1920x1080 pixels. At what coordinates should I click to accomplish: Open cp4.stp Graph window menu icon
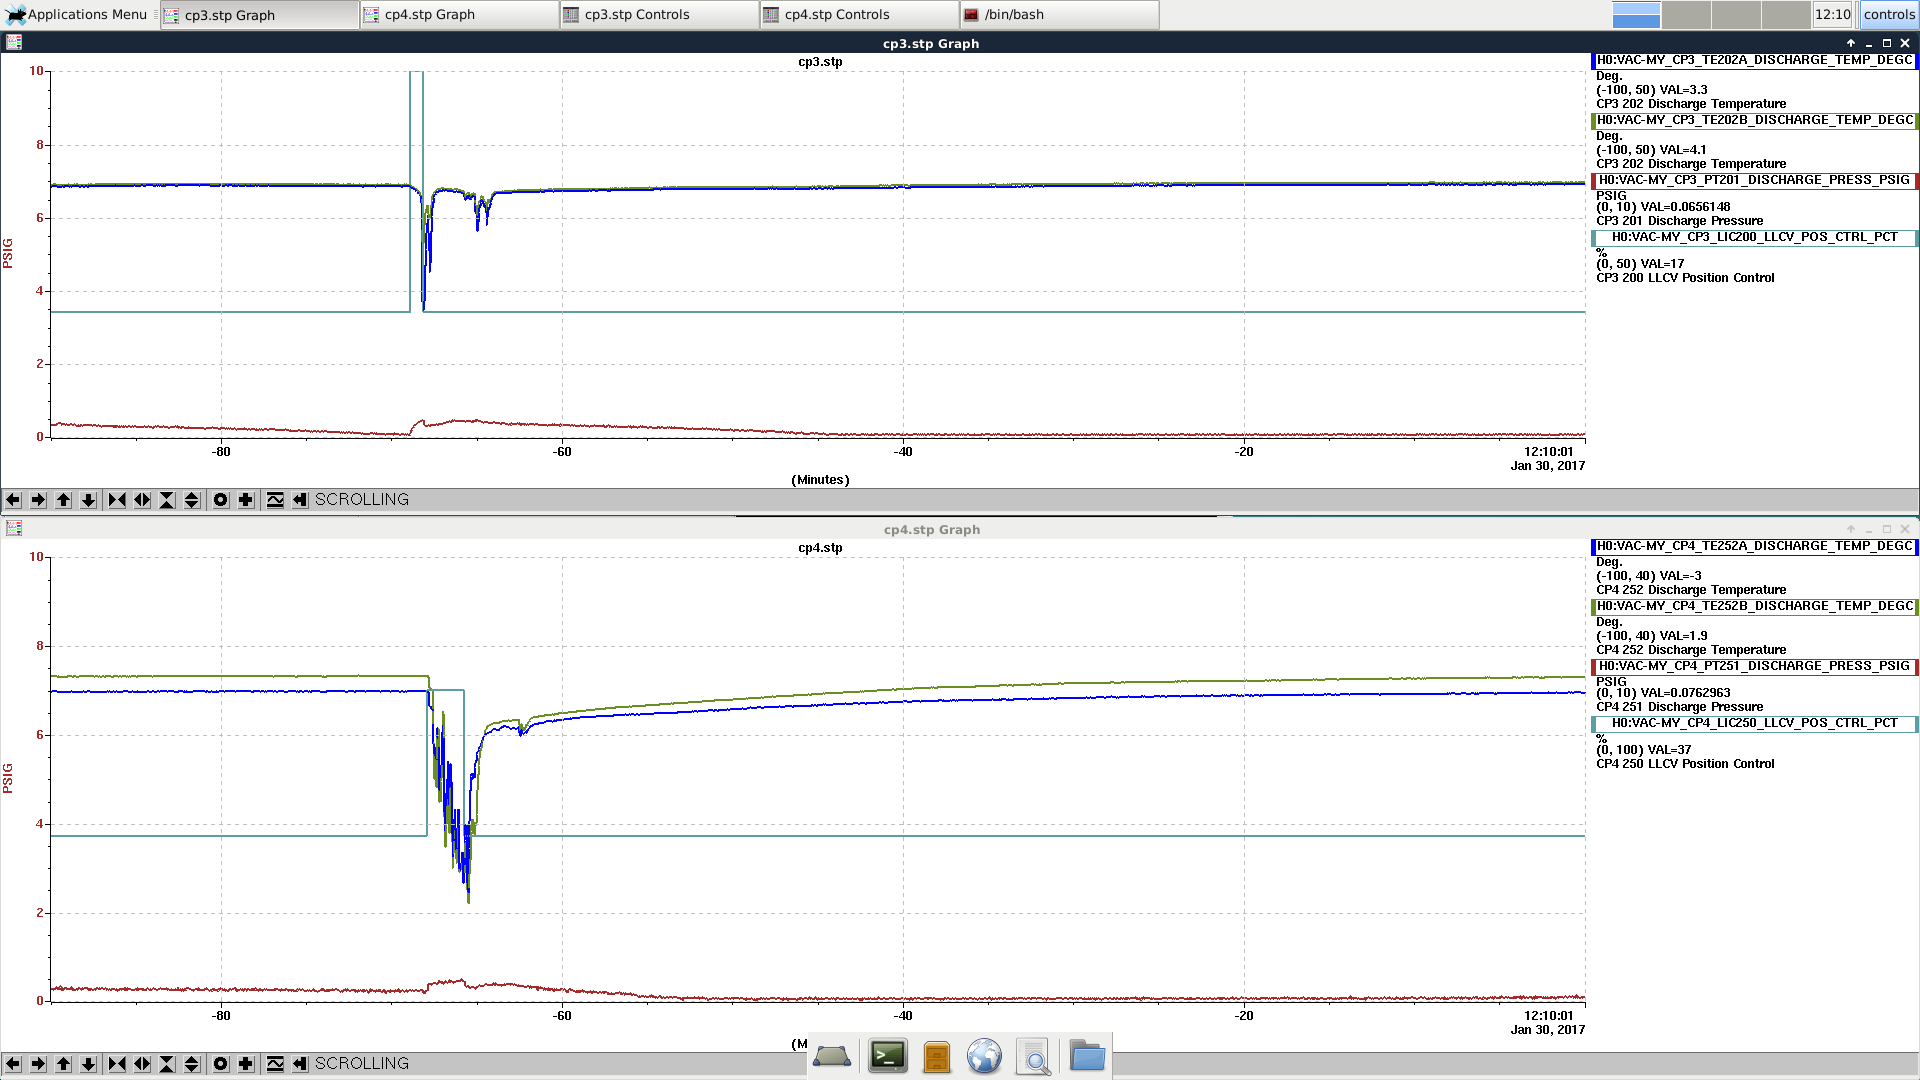[13, 529]
